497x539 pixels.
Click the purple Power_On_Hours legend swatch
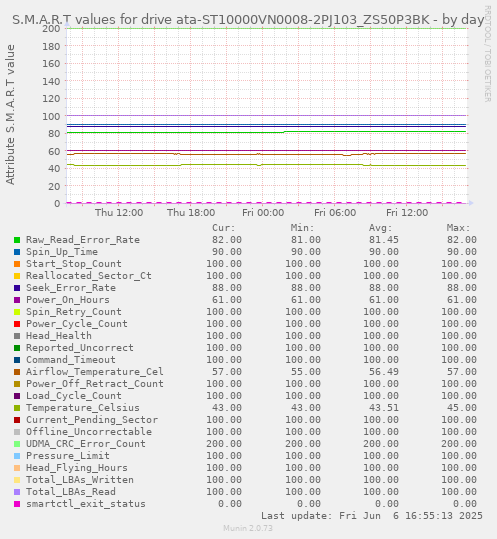(x=17, y=300)
